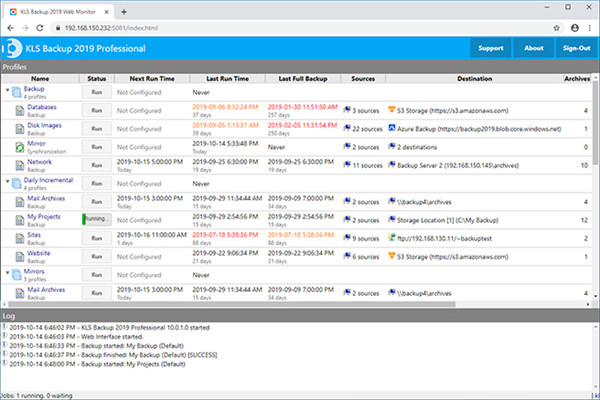The image size is (600, 400).
Task: Collapse the Backup profile group
Action: tap(7, 90)
